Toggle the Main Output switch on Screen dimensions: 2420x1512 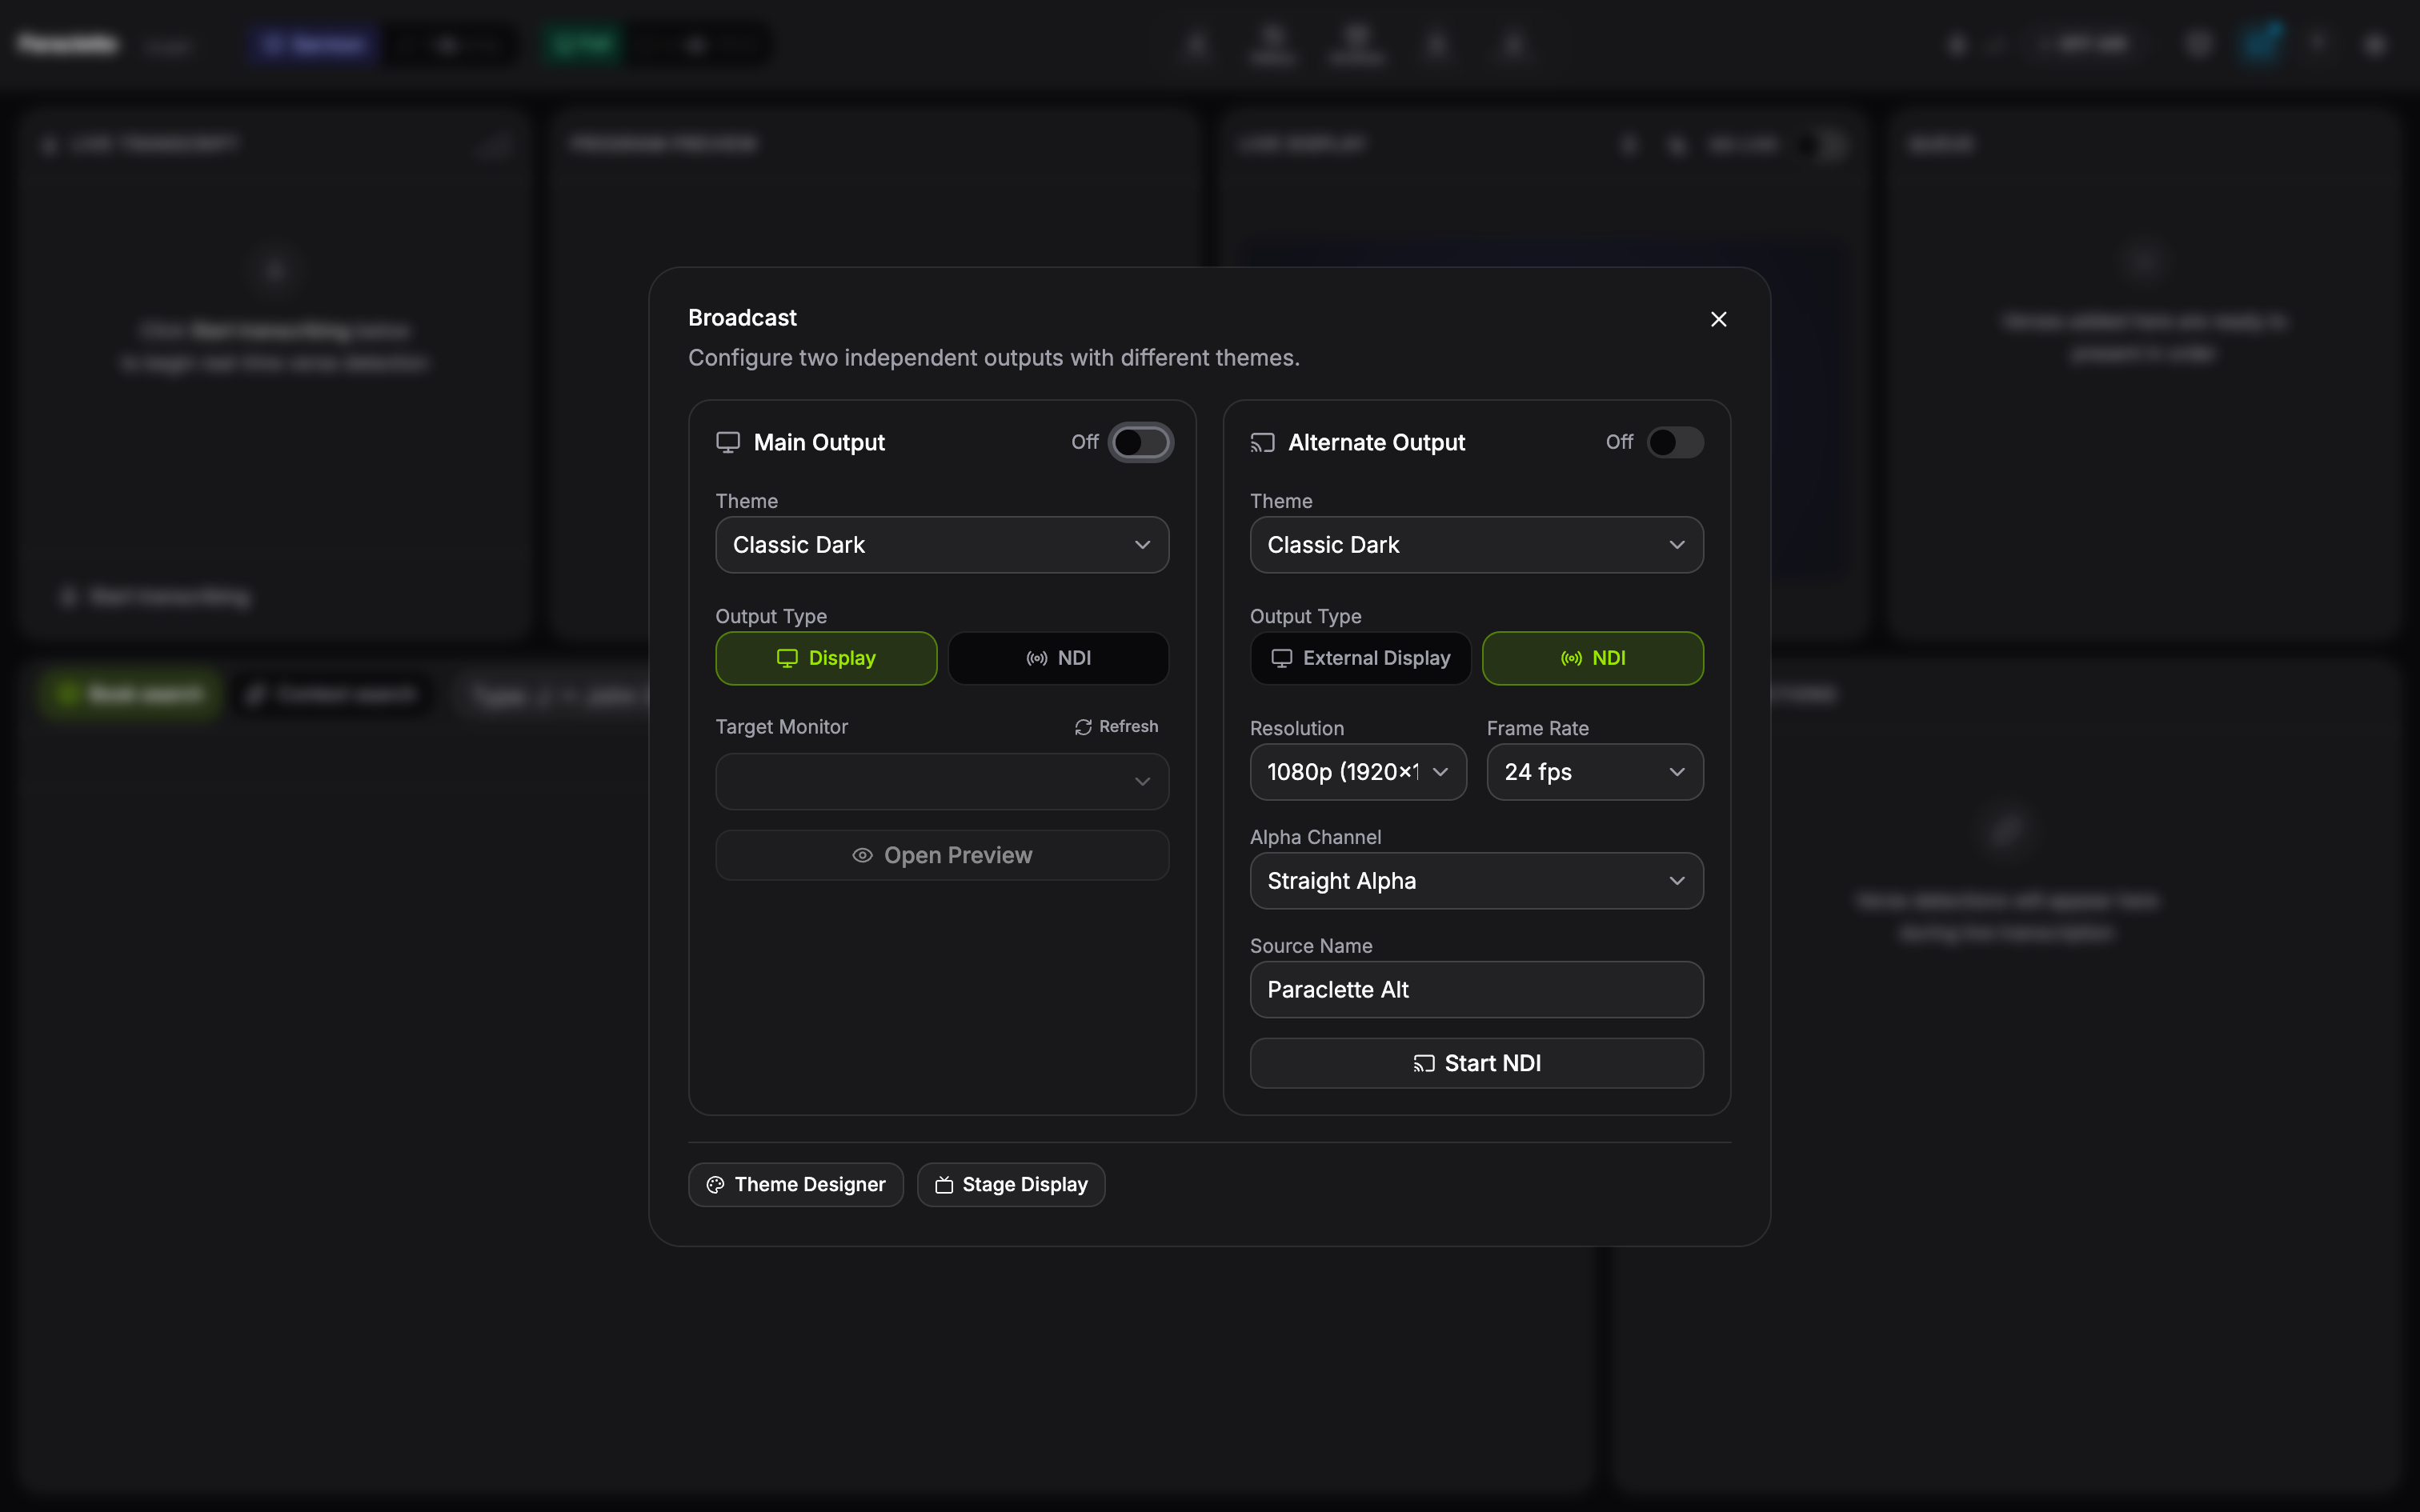point(1141,442)
